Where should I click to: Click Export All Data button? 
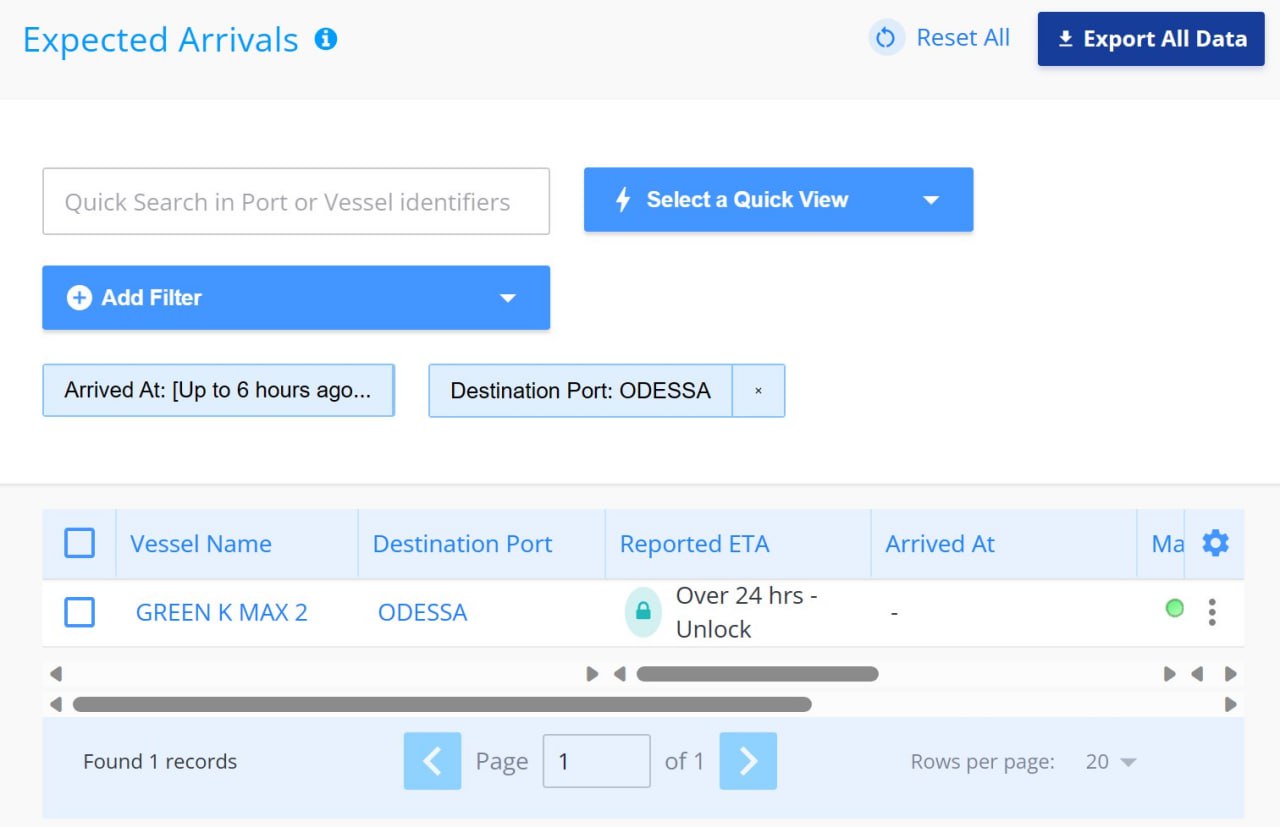pos(1151,39)
